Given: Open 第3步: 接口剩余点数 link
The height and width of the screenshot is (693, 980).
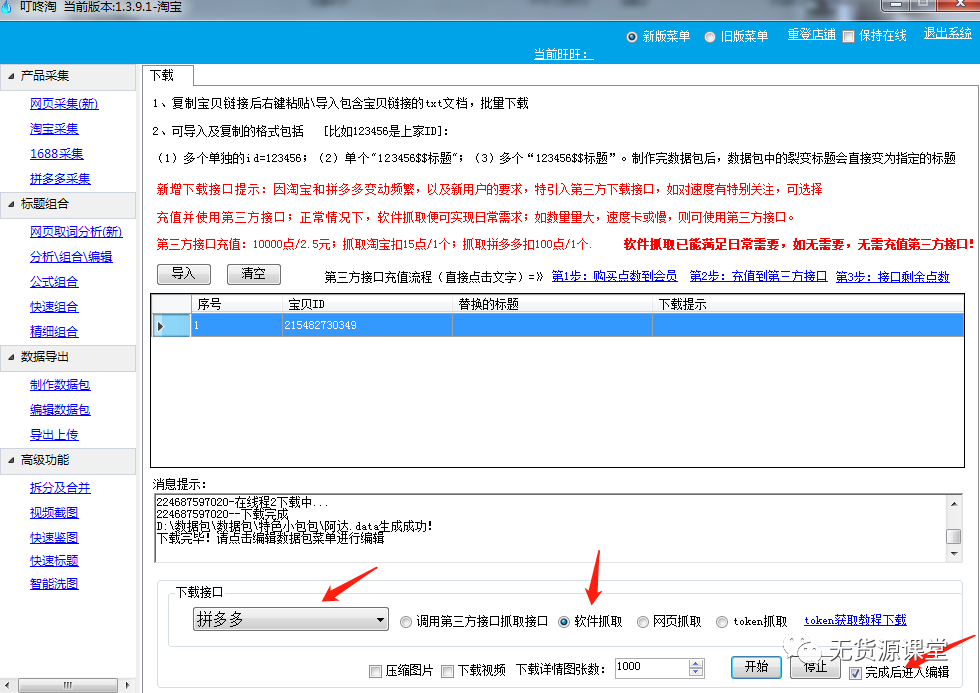Looking at the screenshot, I should tap(892, 276).
